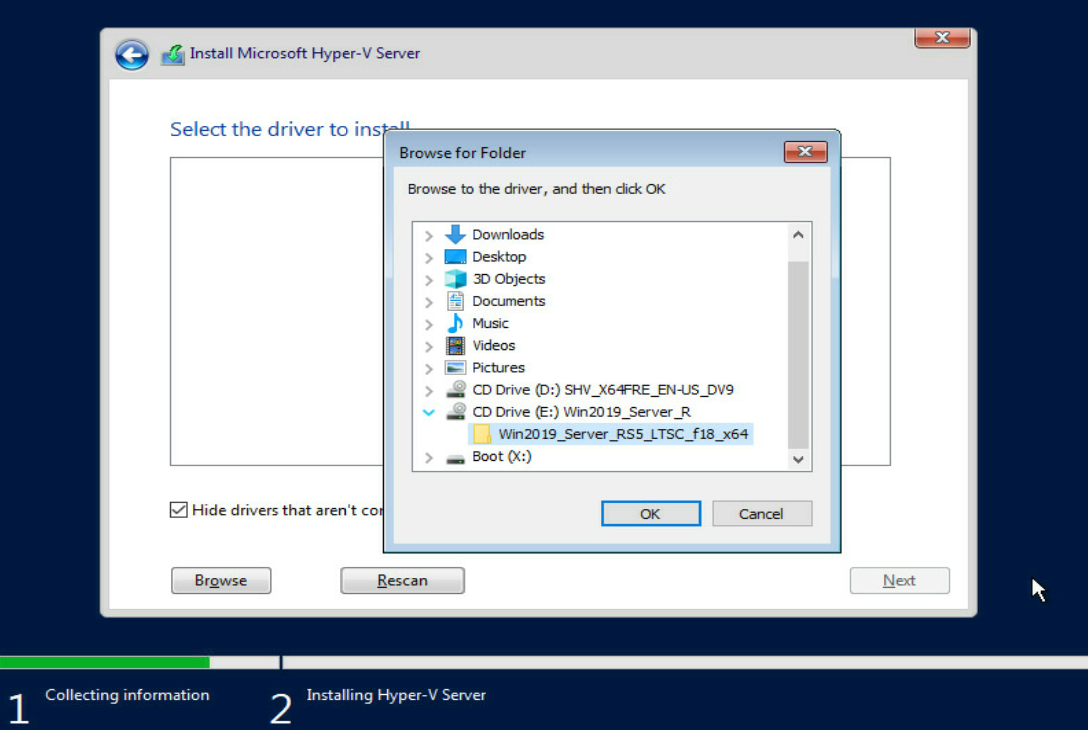Select the Pictures tree label
The height and width of the screenshot is (730, 1088).
click(498, 368)
